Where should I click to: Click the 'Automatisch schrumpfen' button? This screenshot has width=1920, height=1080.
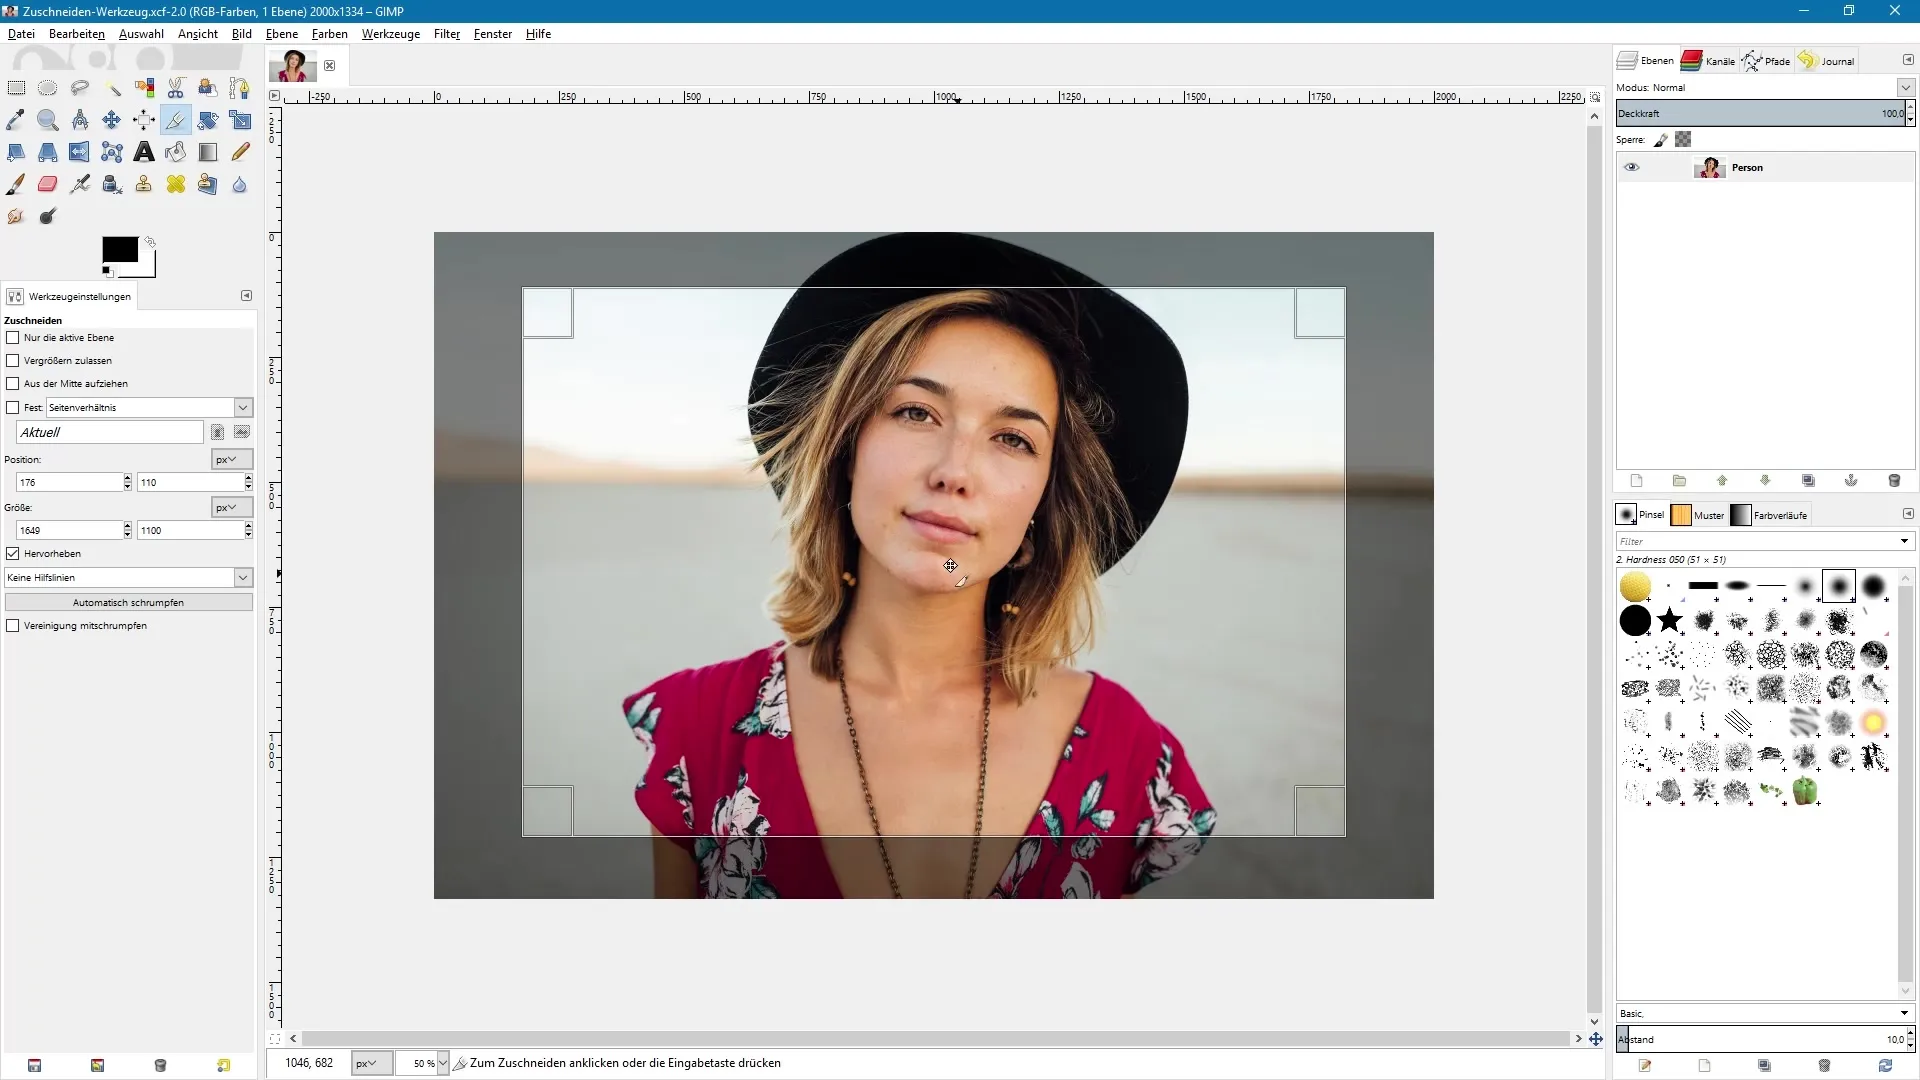tap(128, 603)
